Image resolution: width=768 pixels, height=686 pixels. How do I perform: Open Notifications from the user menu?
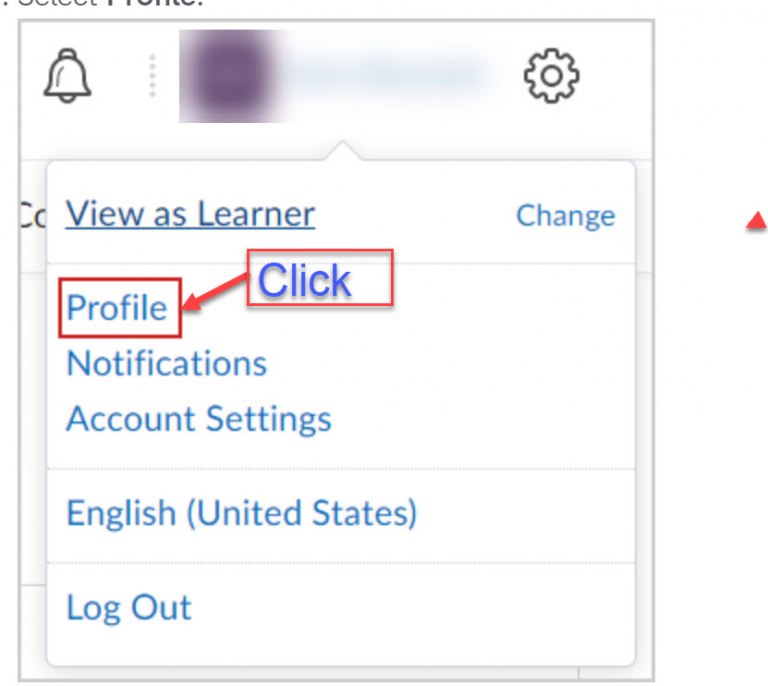pyautogui.click(x=166, y=363)
